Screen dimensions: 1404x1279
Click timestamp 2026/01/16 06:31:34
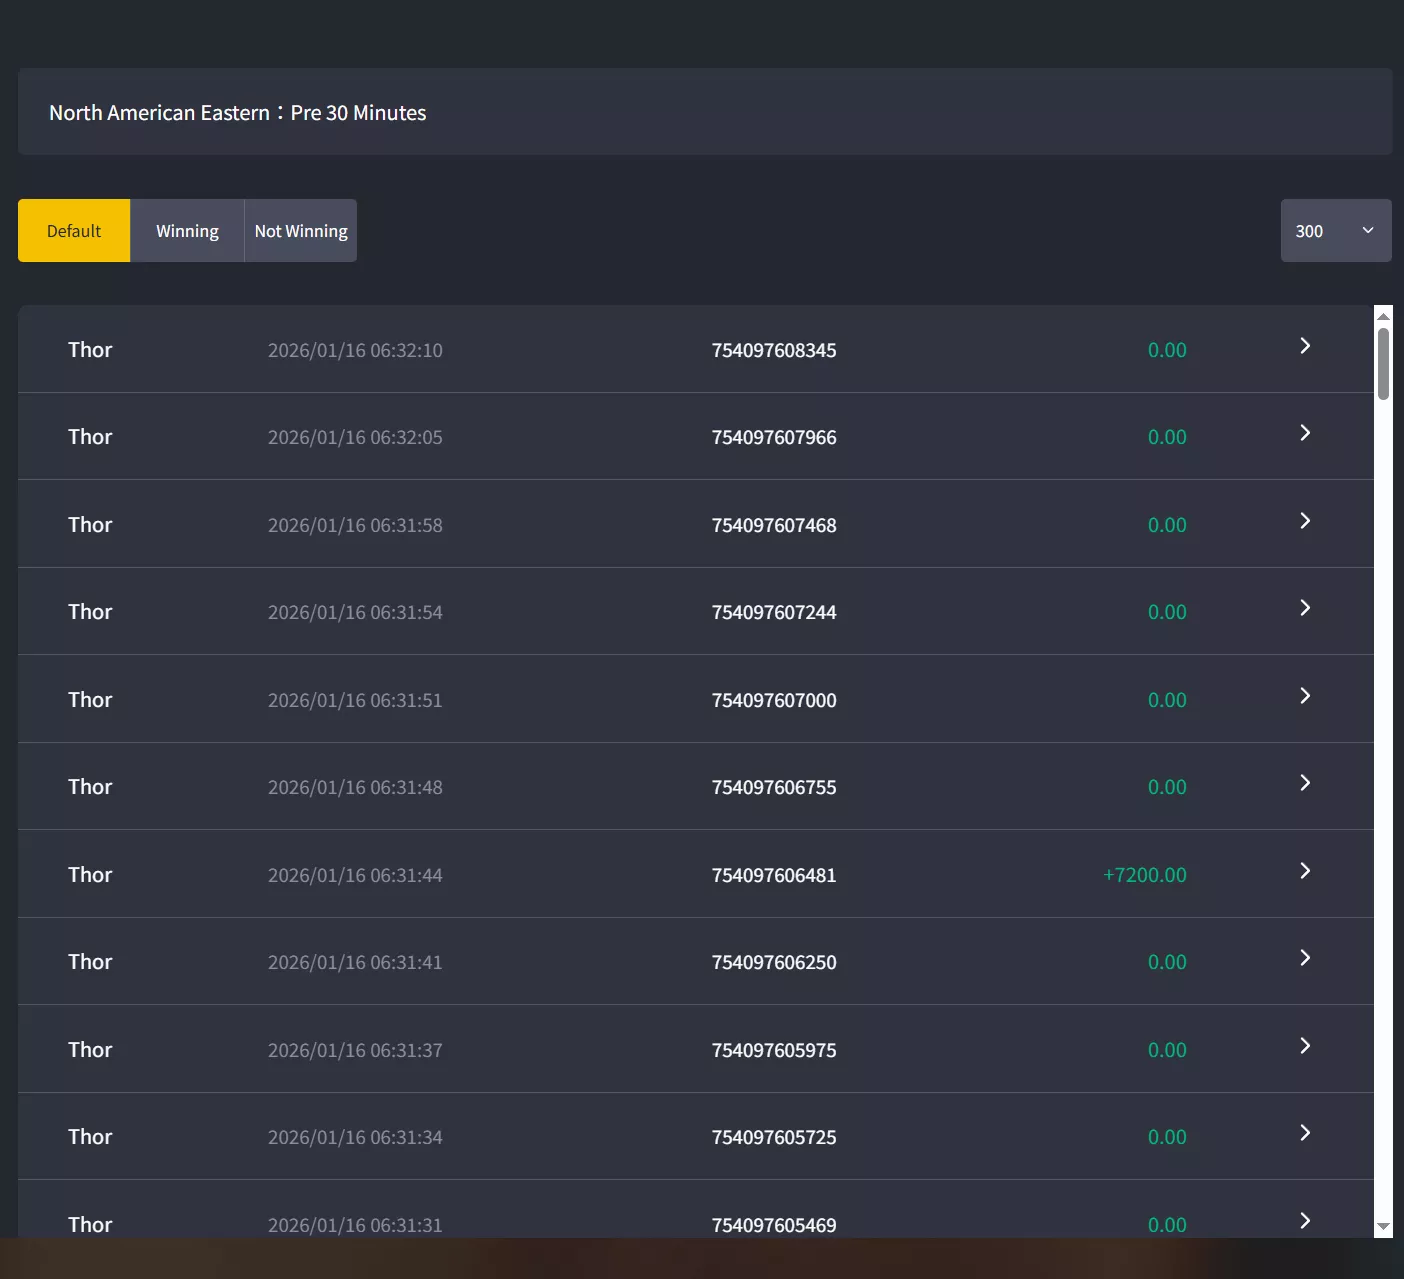click(355, 1138)
